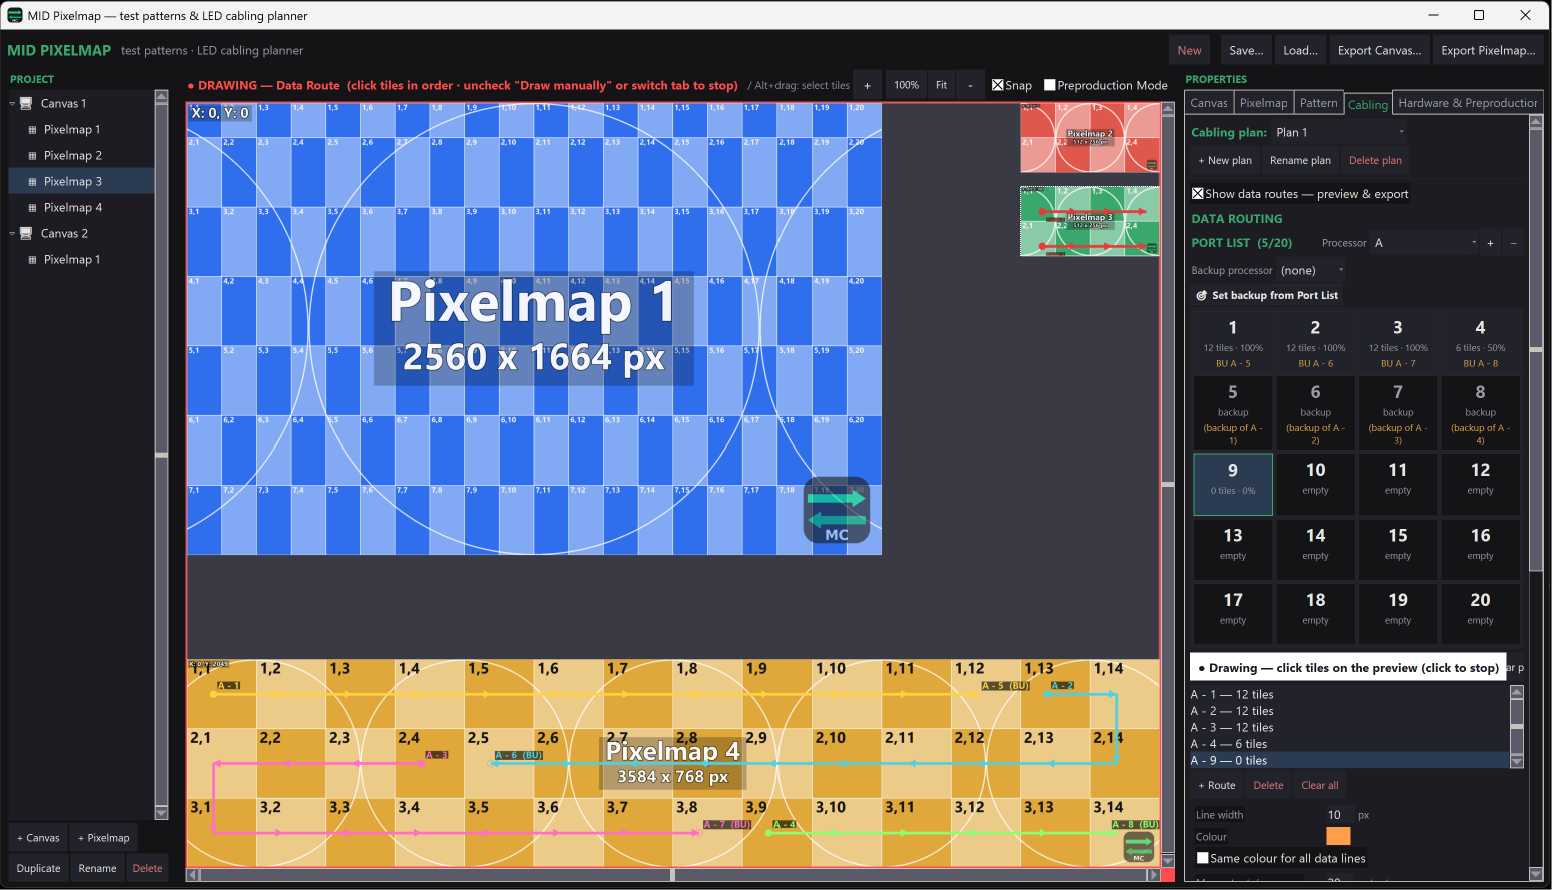
Task: Add a processor with the plus button
Action: 1490,243
